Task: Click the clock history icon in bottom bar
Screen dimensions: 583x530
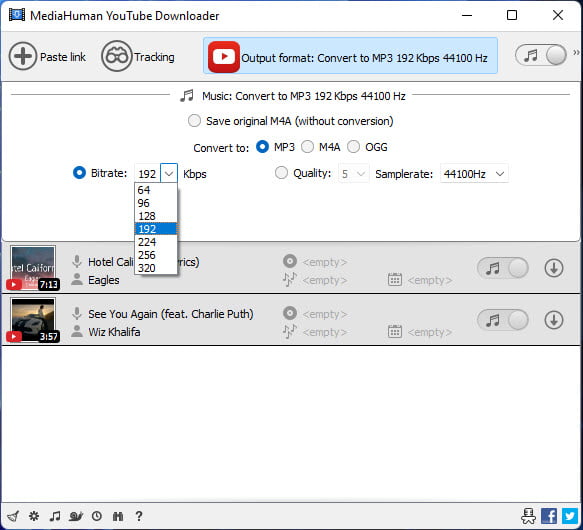Action: (97, 516)
